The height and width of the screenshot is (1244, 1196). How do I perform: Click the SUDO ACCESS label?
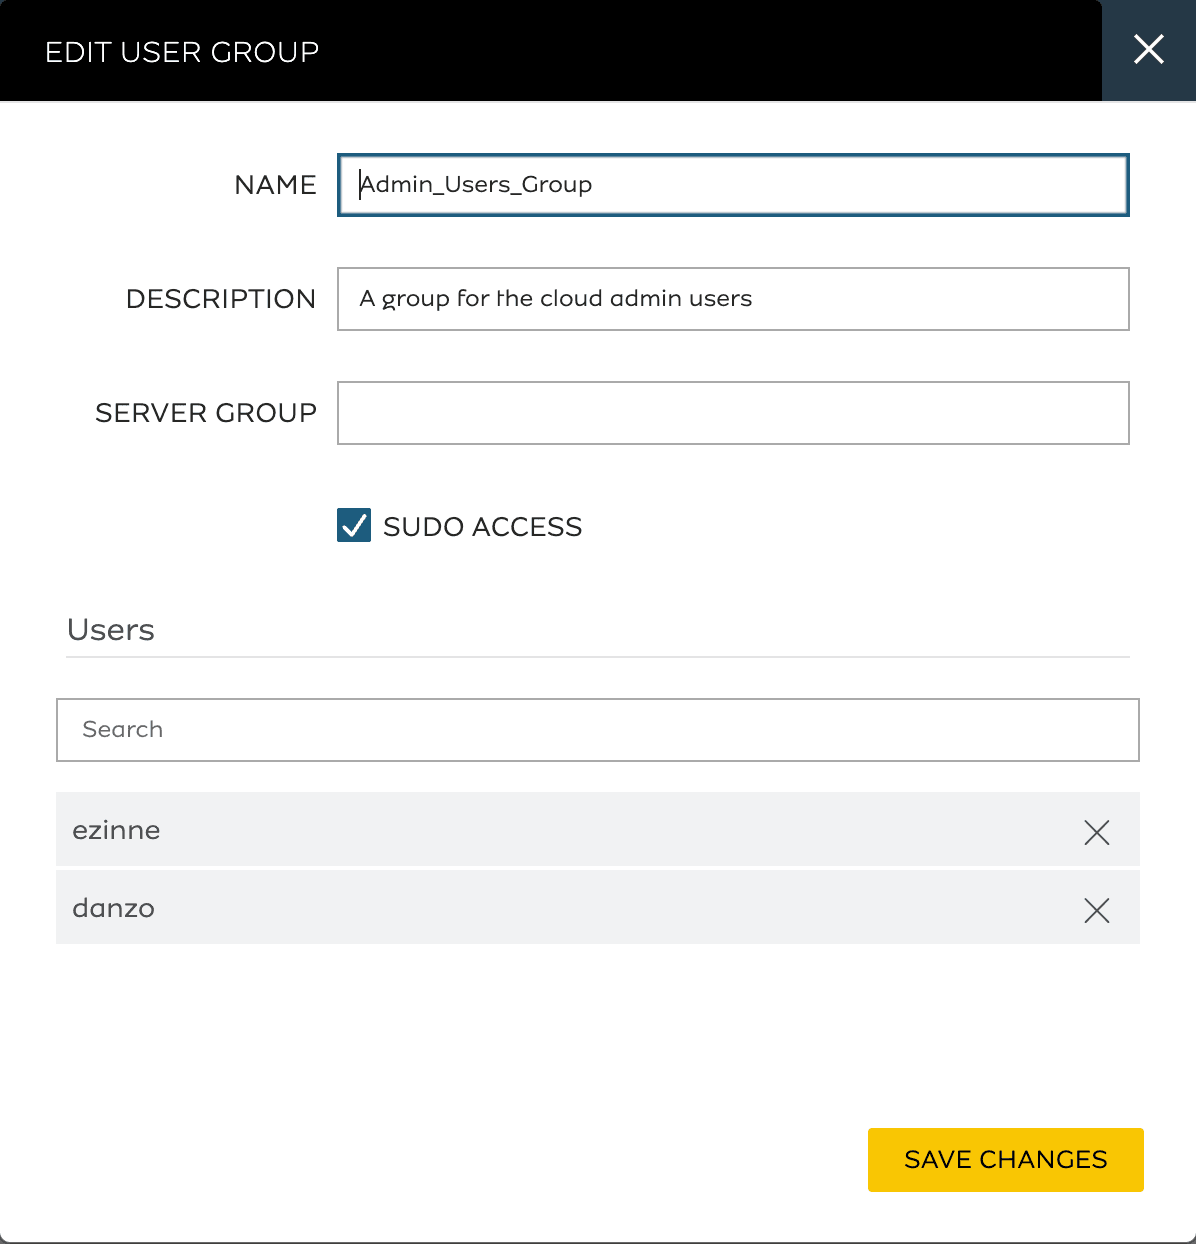(x=483, y=527)
